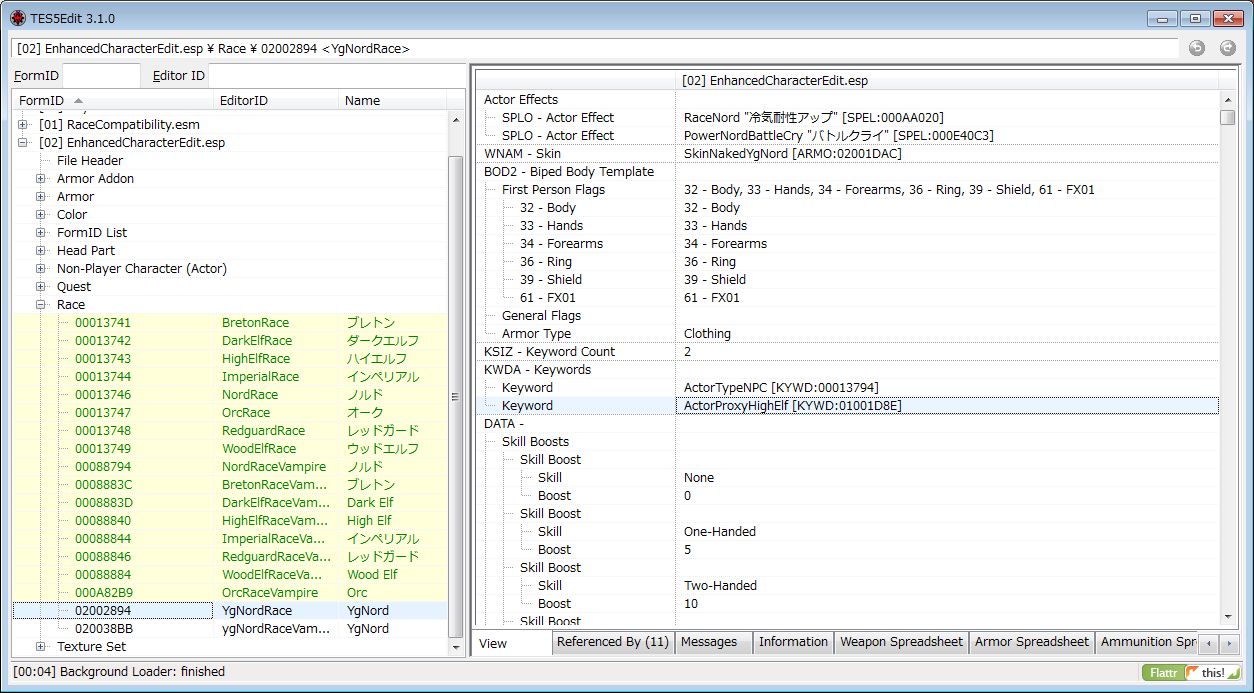Expand the Texture Set group

[x=41, y=647]
